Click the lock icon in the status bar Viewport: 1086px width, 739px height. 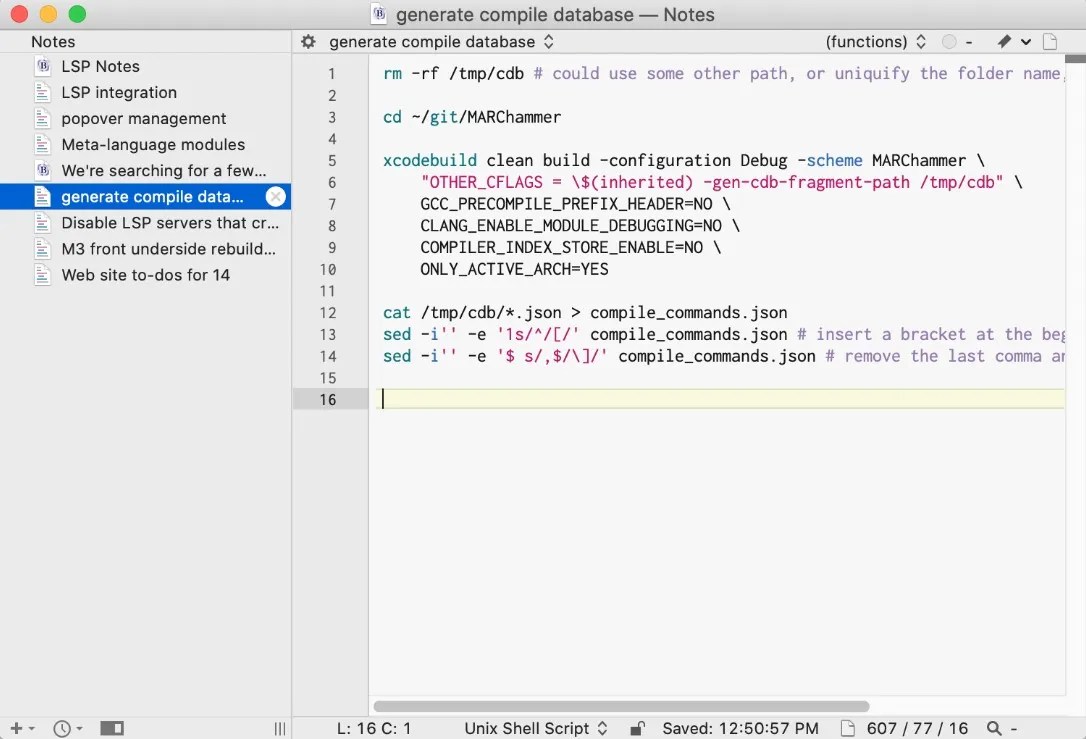(637, 728)
